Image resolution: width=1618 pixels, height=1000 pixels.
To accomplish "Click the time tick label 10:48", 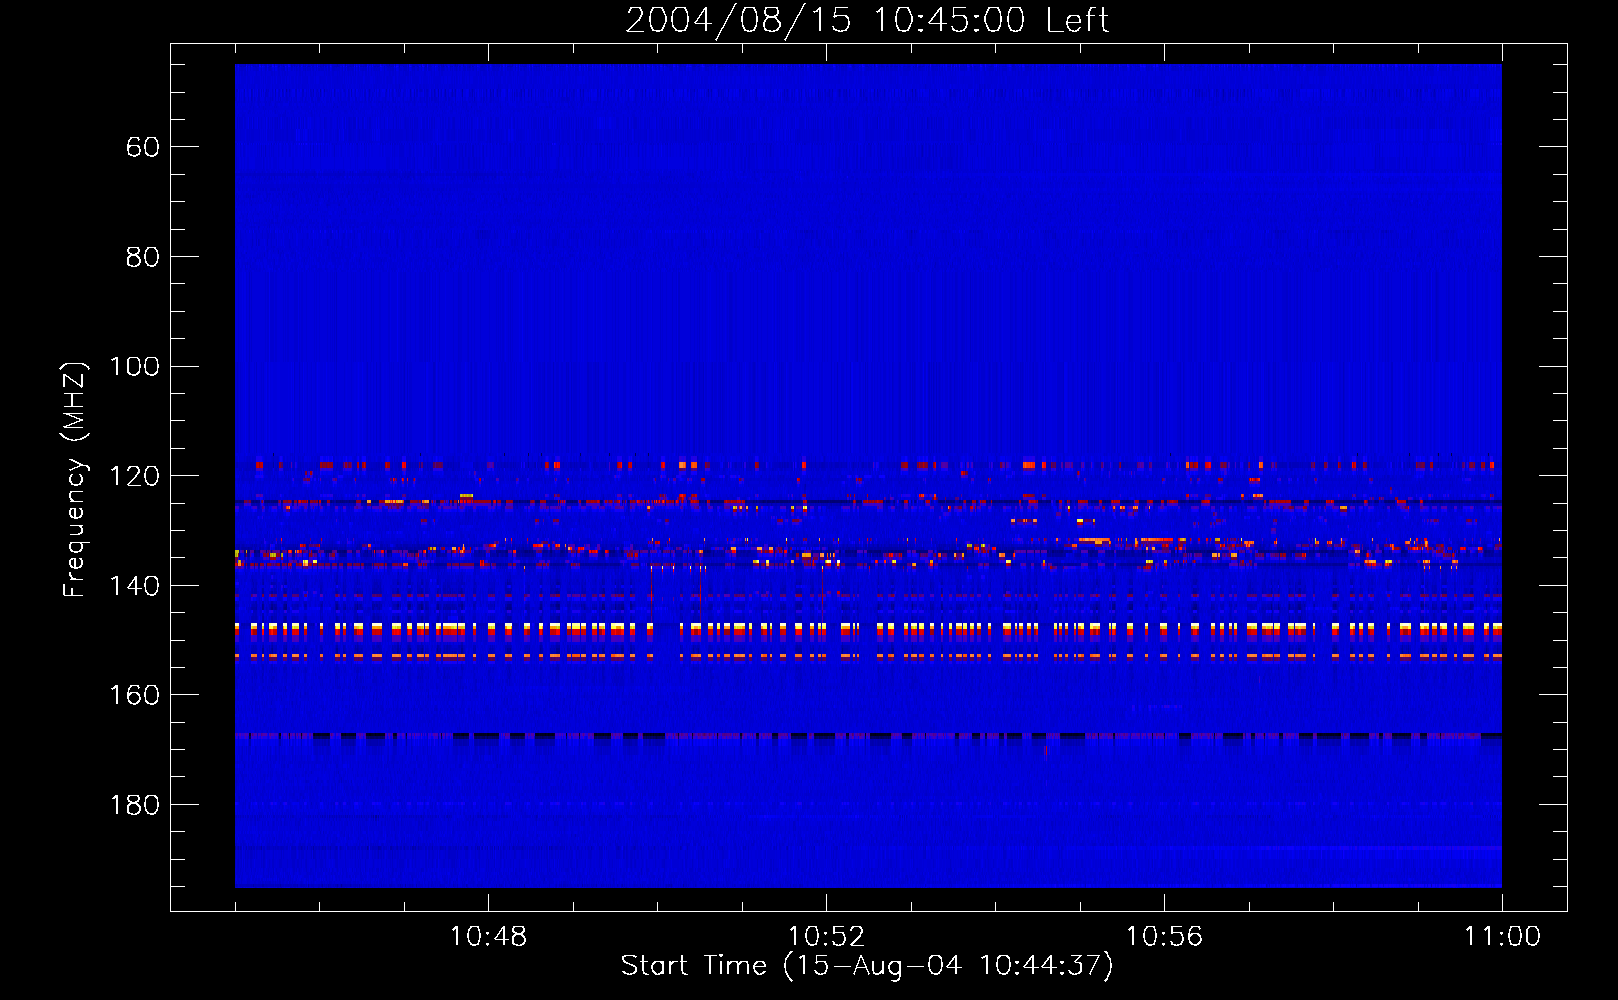I will tap(488, 937).
